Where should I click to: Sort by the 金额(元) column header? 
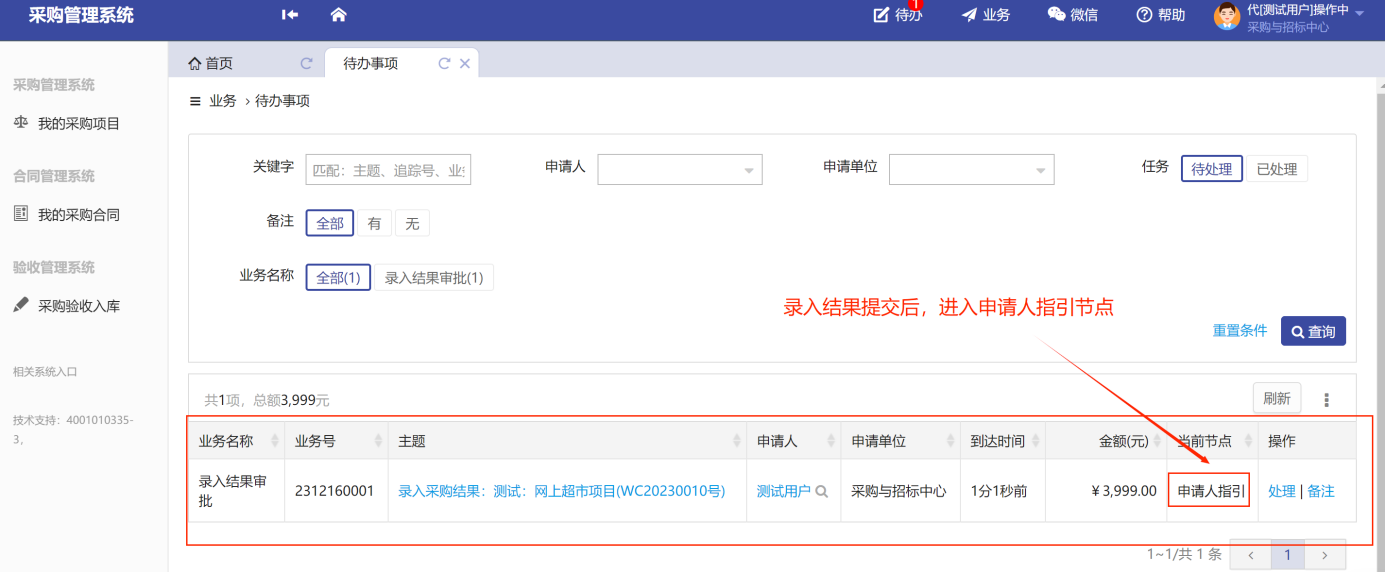(x=1123, y=441)
